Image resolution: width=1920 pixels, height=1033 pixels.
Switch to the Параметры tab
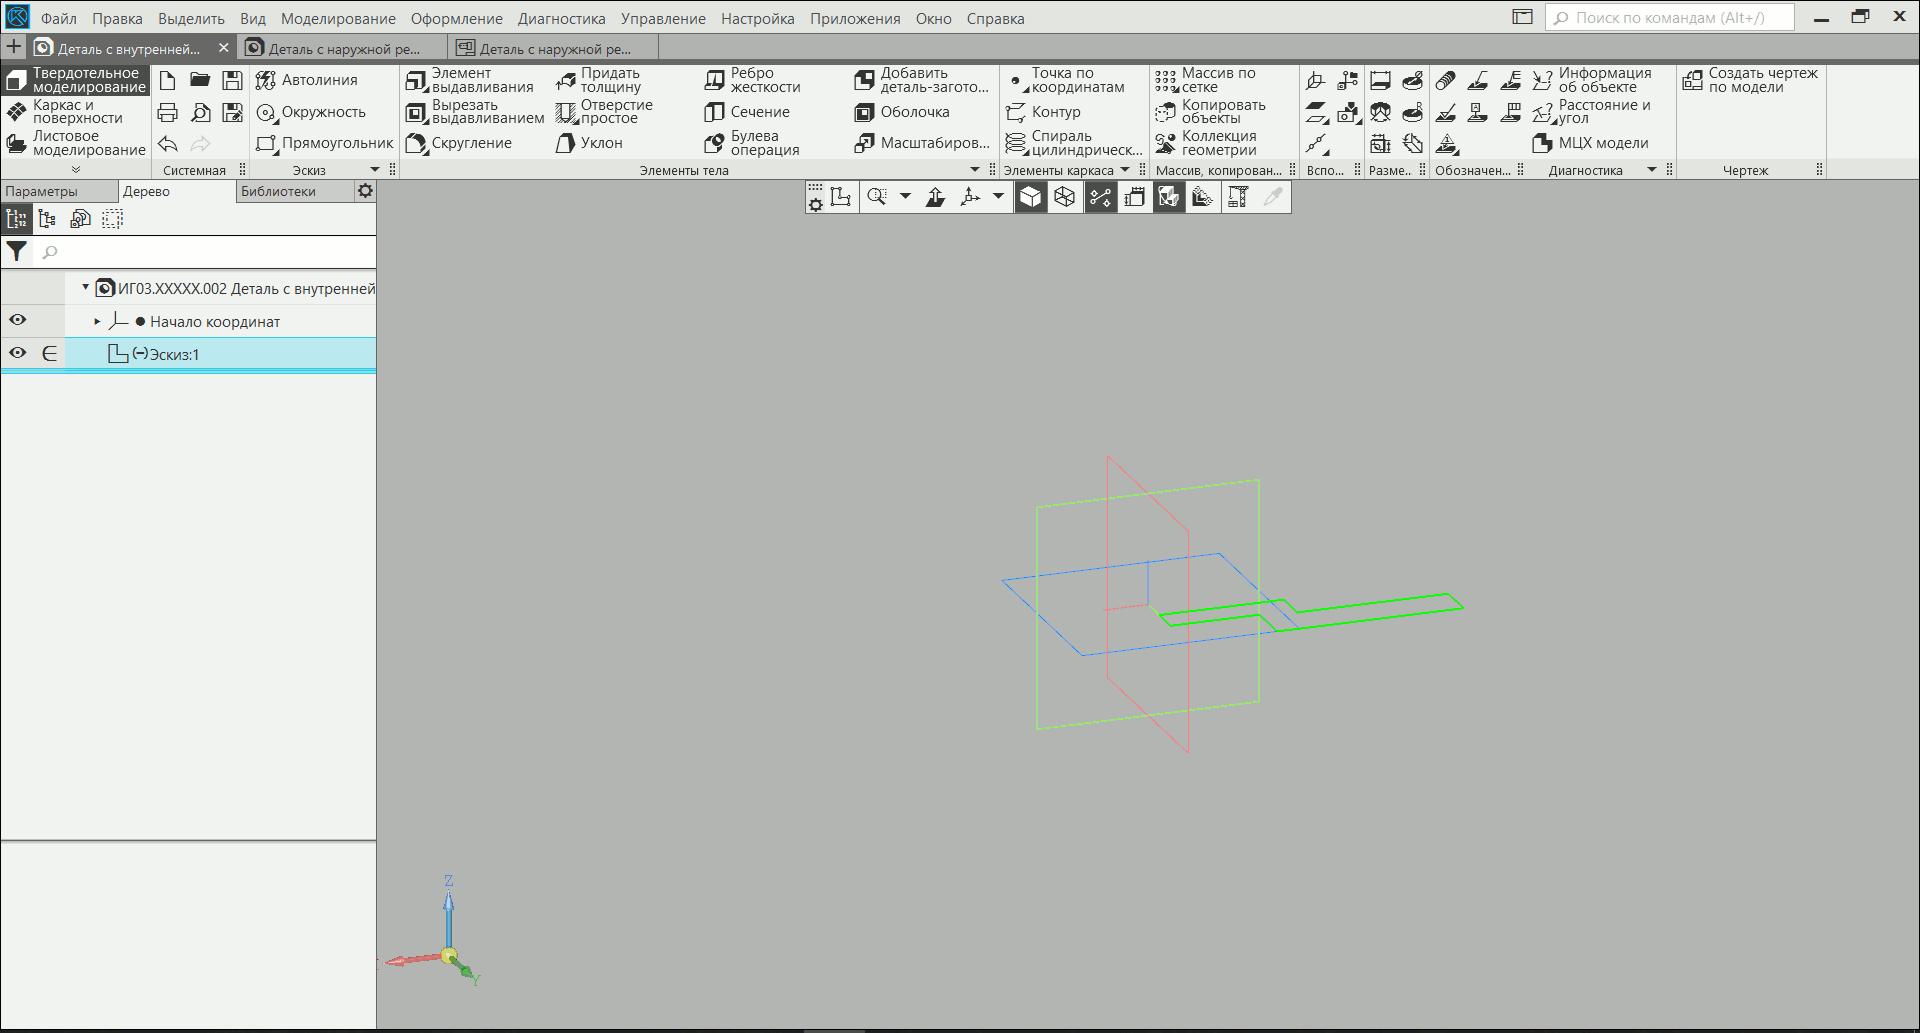pyautogui.click(x=58, y=191)
